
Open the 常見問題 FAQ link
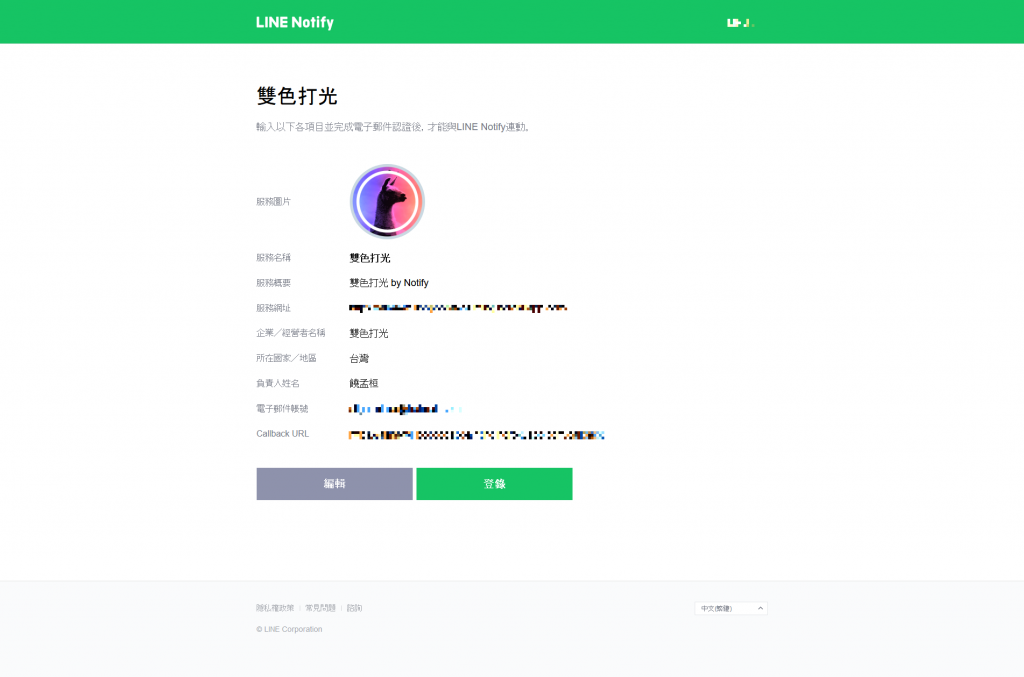tap(320, 608)
